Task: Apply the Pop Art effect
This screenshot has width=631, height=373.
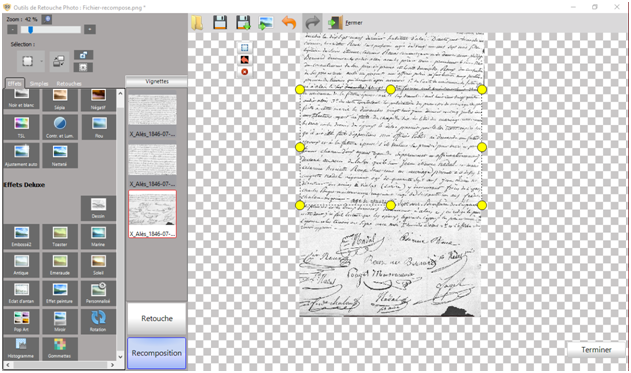Action: [x=21, y=321]
